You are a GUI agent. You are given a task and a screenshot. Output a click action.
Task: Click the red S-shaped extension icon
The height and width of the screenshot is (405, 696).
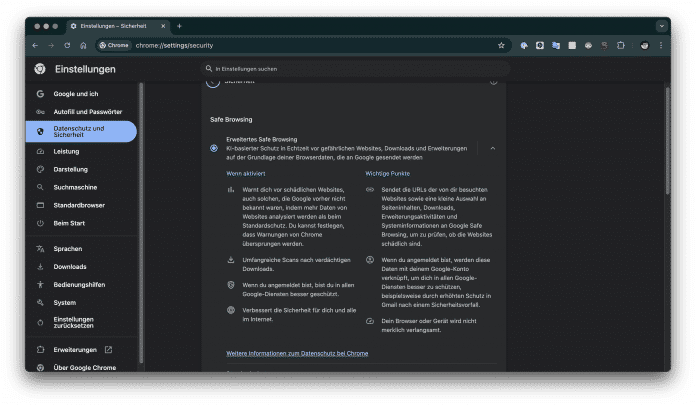click(x=604, y=45)
